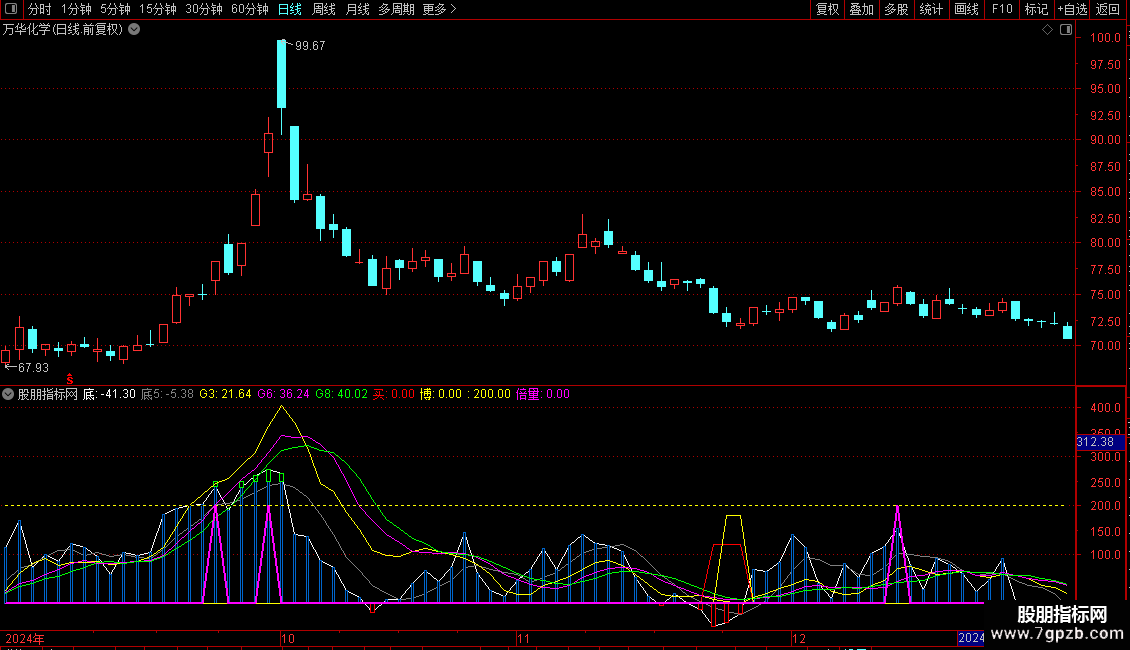The height and width of the screenshot is (650, 1130).
Task: Select the 60分钟 timeframe
Action: point(249,10)
